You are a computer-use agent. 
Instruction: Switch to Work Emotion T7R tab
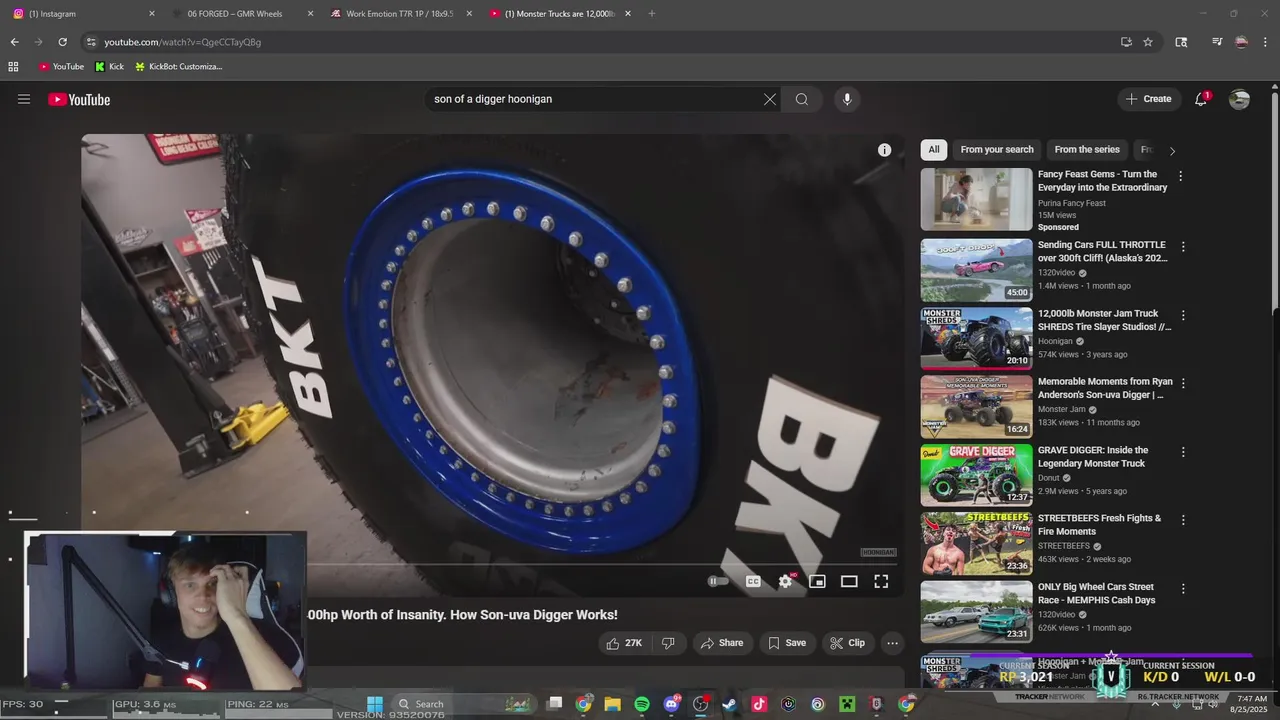(x=400, y=14)
